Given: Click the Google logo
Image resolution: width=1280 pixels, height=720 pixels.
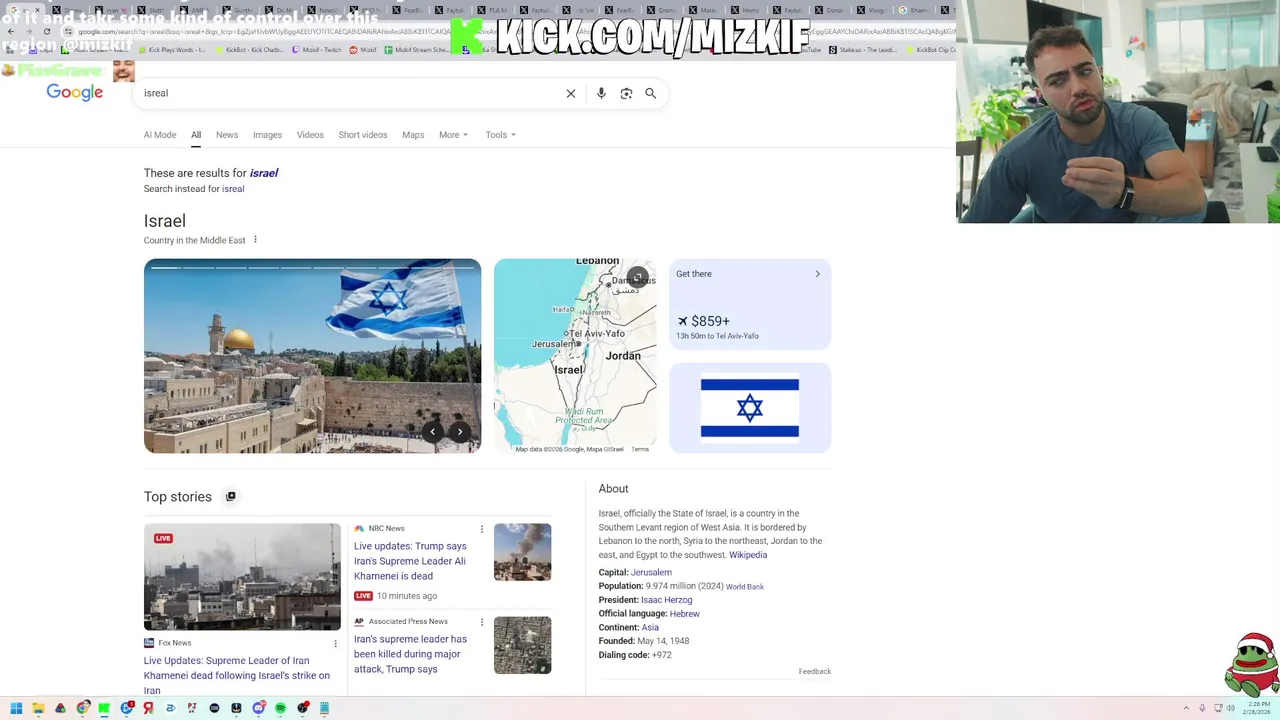Looking at the screenshot, I should click(x=75, y=93).
